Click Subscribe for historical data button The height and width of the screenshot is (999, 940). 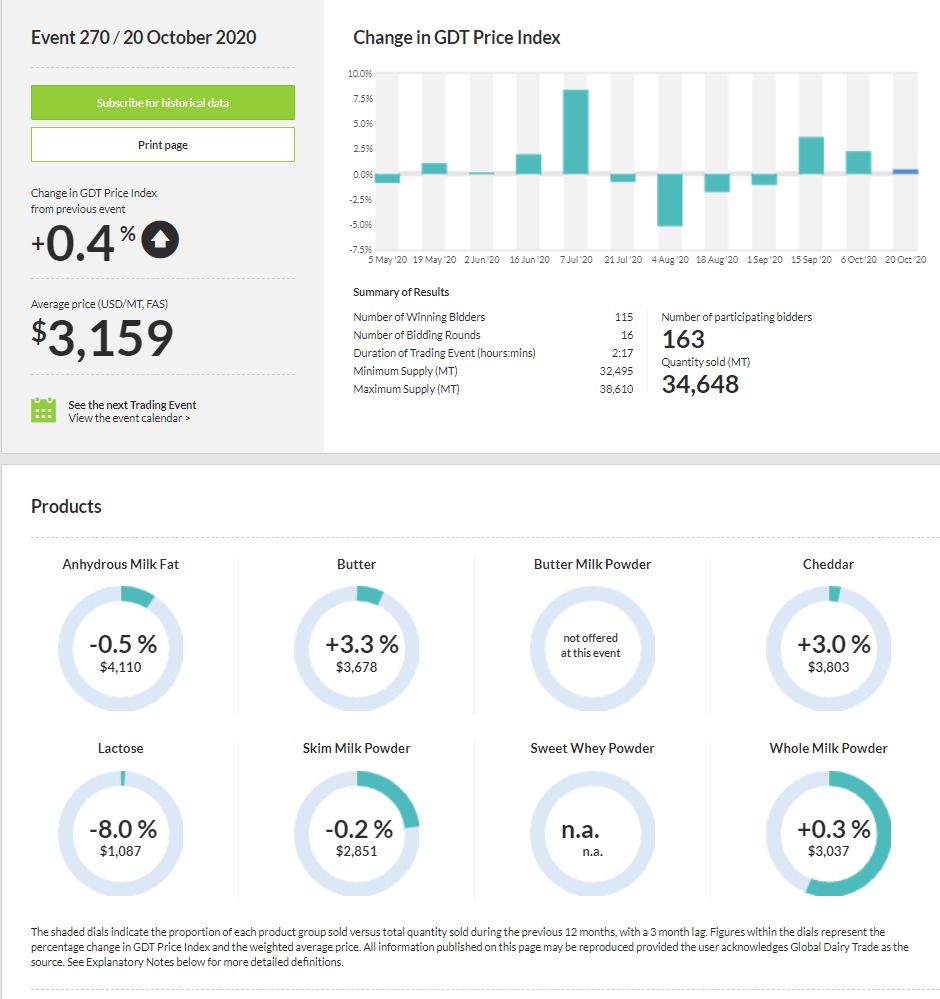click(163, 103)
